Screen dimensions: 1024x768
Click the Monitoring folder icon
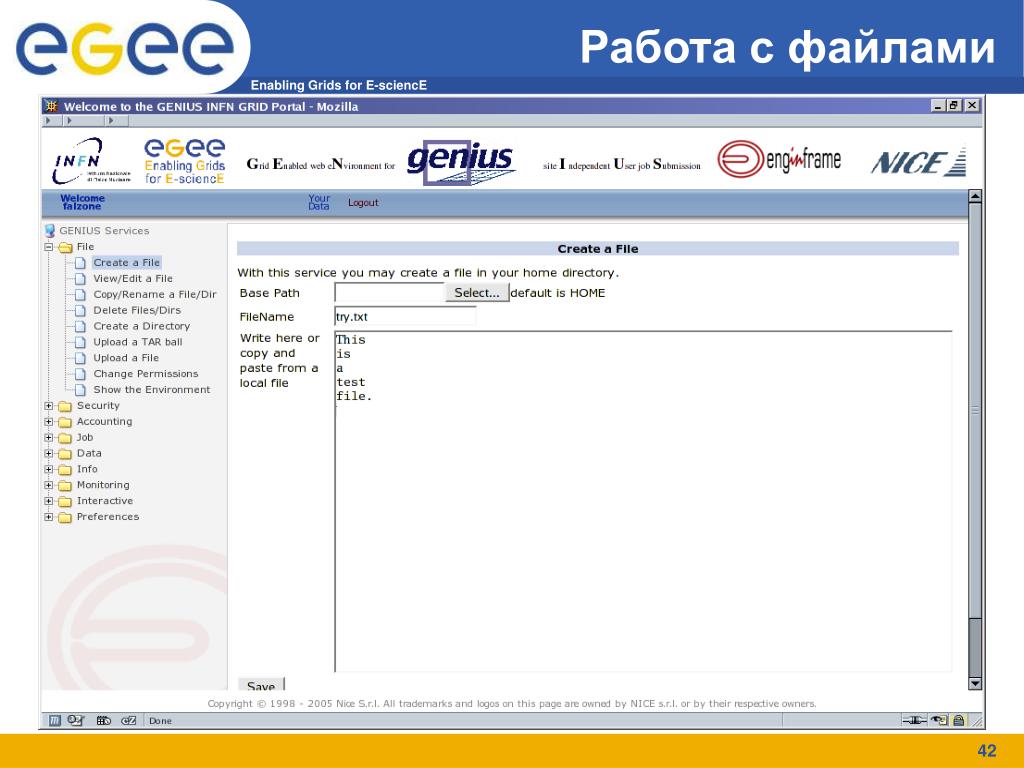65,486
